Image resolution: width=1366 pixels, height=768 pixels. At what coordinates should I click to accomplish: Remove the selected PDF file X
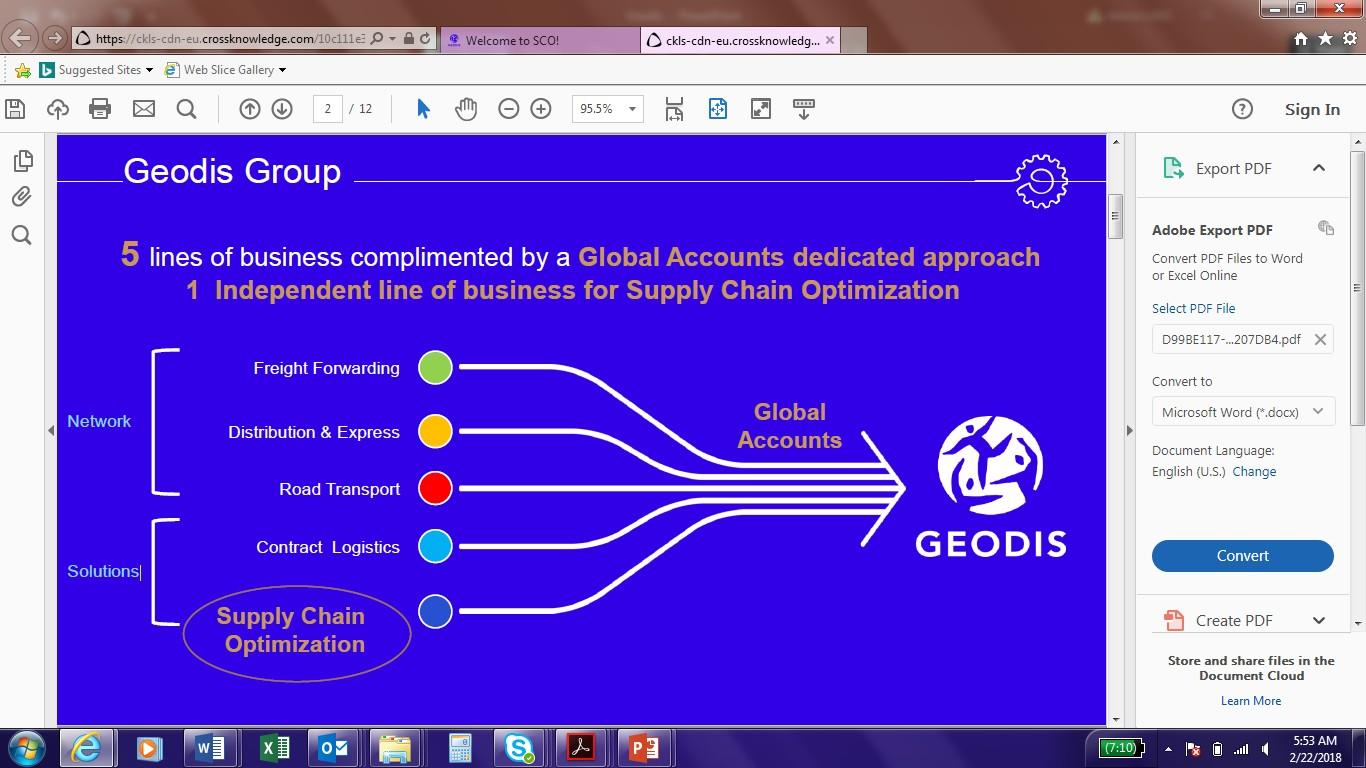click(1320, 339)
